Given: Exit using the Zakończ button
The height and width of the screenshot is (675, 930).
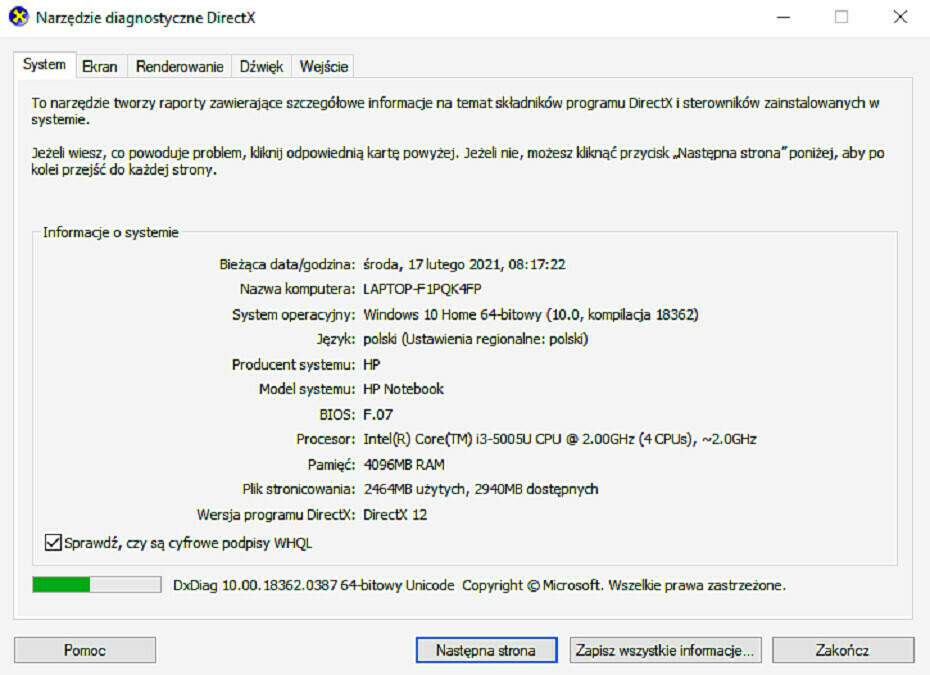Looking at the screenshot, I should [842, 650].
